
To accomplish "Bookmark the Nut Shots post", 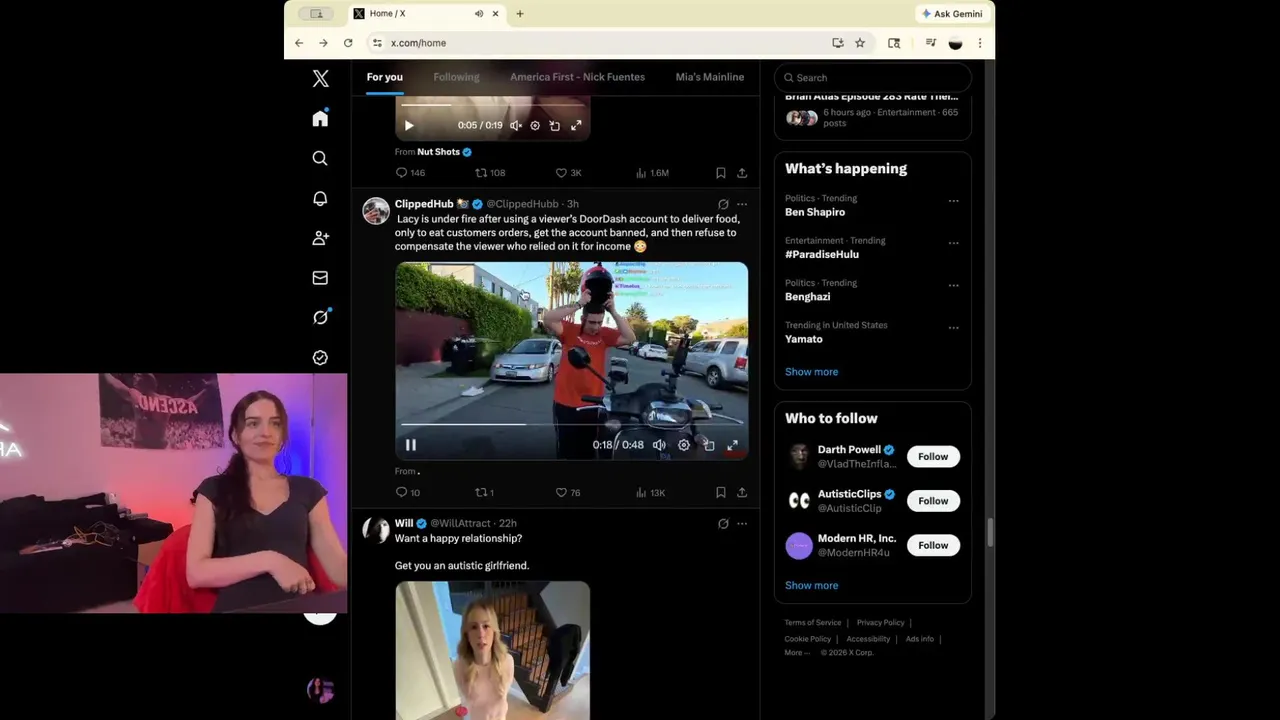I will coord(720,172).
